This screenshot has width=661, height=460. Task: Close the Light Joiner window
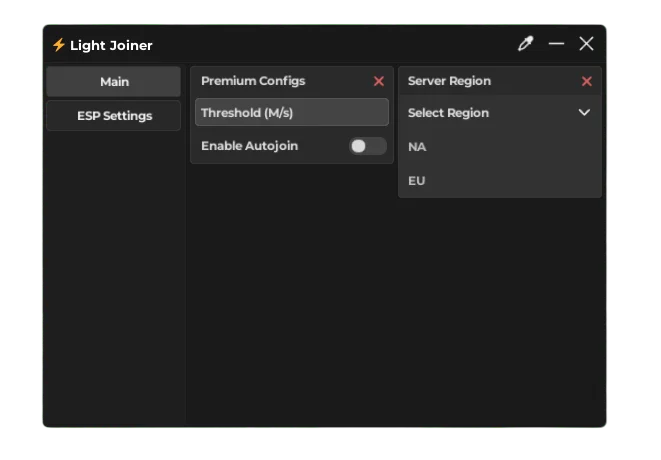coord(586,44)
